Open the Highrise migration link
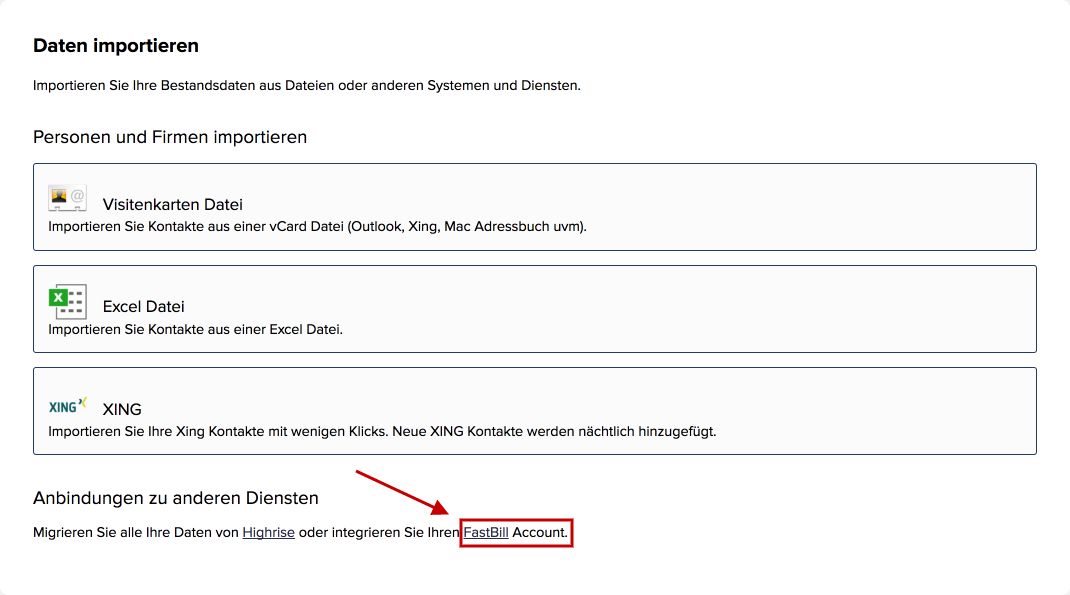Image resolution: width=1070 pixels, height=595 pixels. pos(268,532)
